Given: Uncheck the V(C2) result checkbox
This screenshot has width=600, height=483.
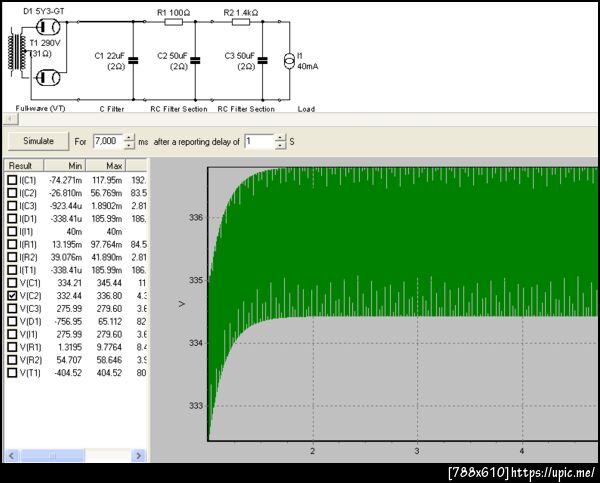Looking at the screenshot, I should 13,295.
